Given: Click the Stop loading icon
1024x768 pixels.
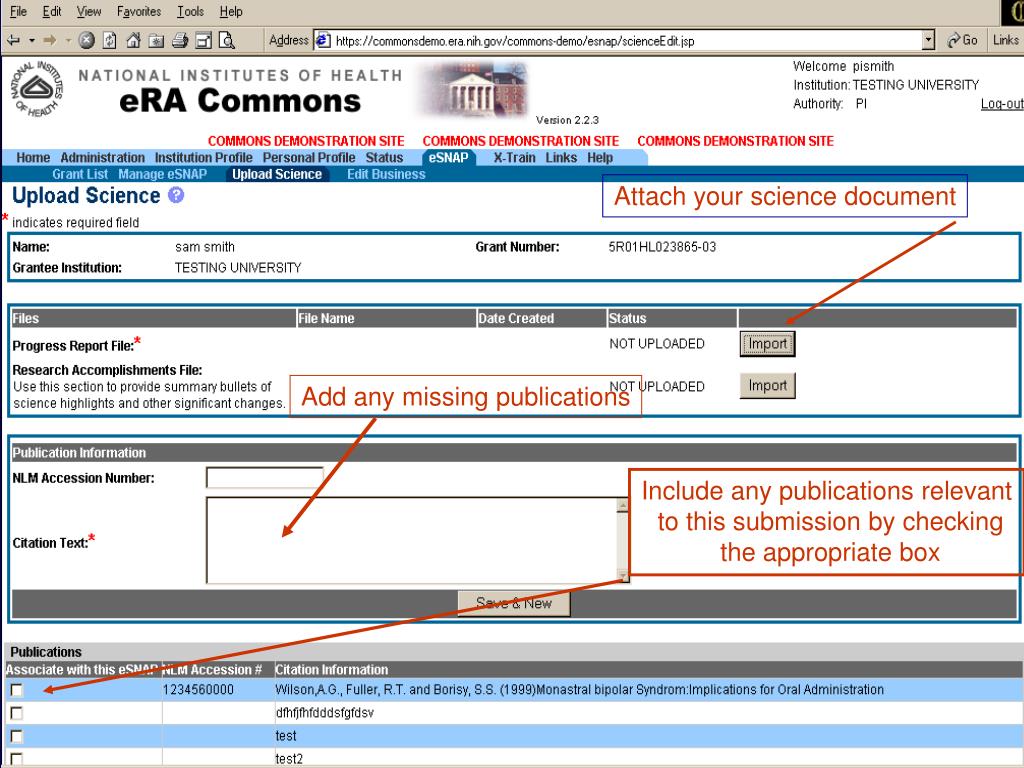Looking at the screenshot, I should coord(86,40).
